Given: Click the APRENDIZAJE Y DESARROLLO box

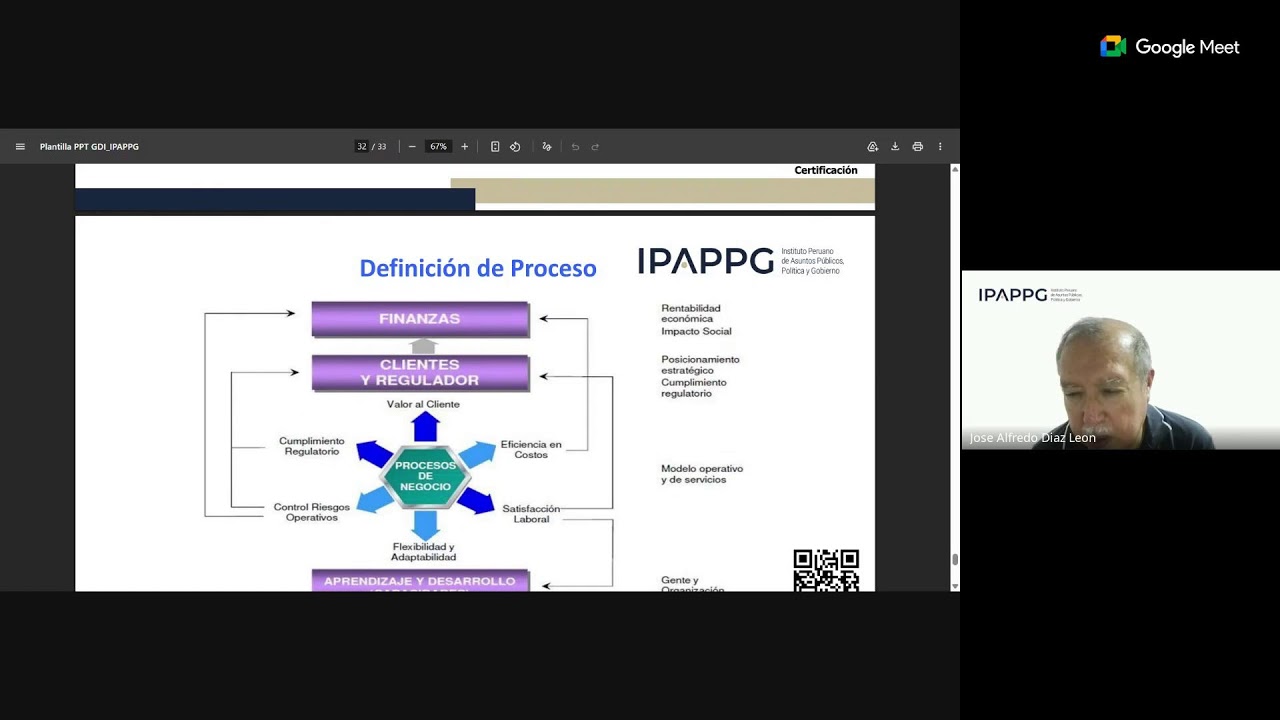Looking at the screenshot, I should click(x=420, y=581).
